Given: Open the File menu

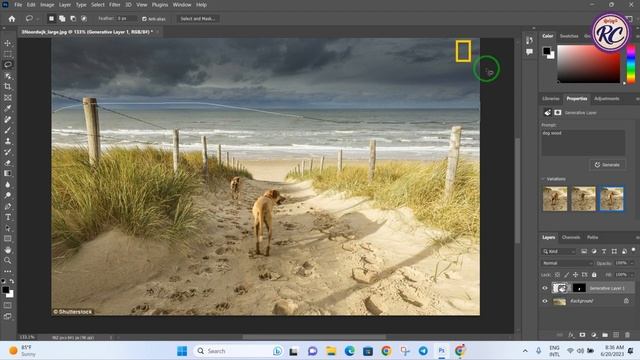Looking at the screenshot, I should coord(18,5).
